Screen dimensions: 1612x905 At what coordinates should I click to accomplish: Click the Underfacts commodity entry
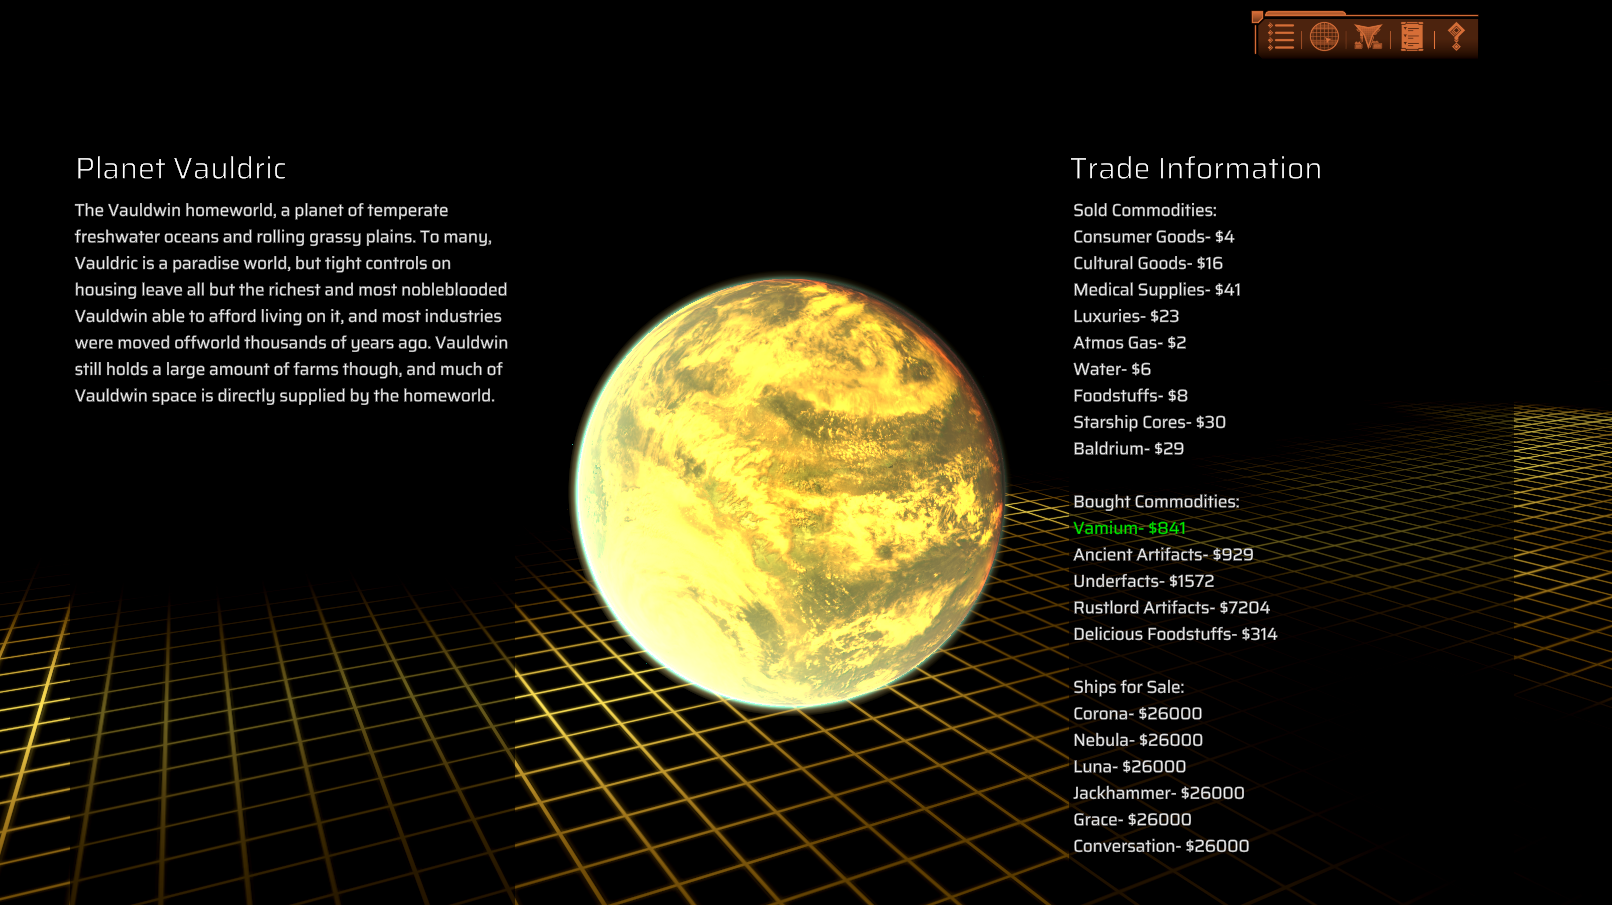pyautogui.click(x=1143, y=581)
